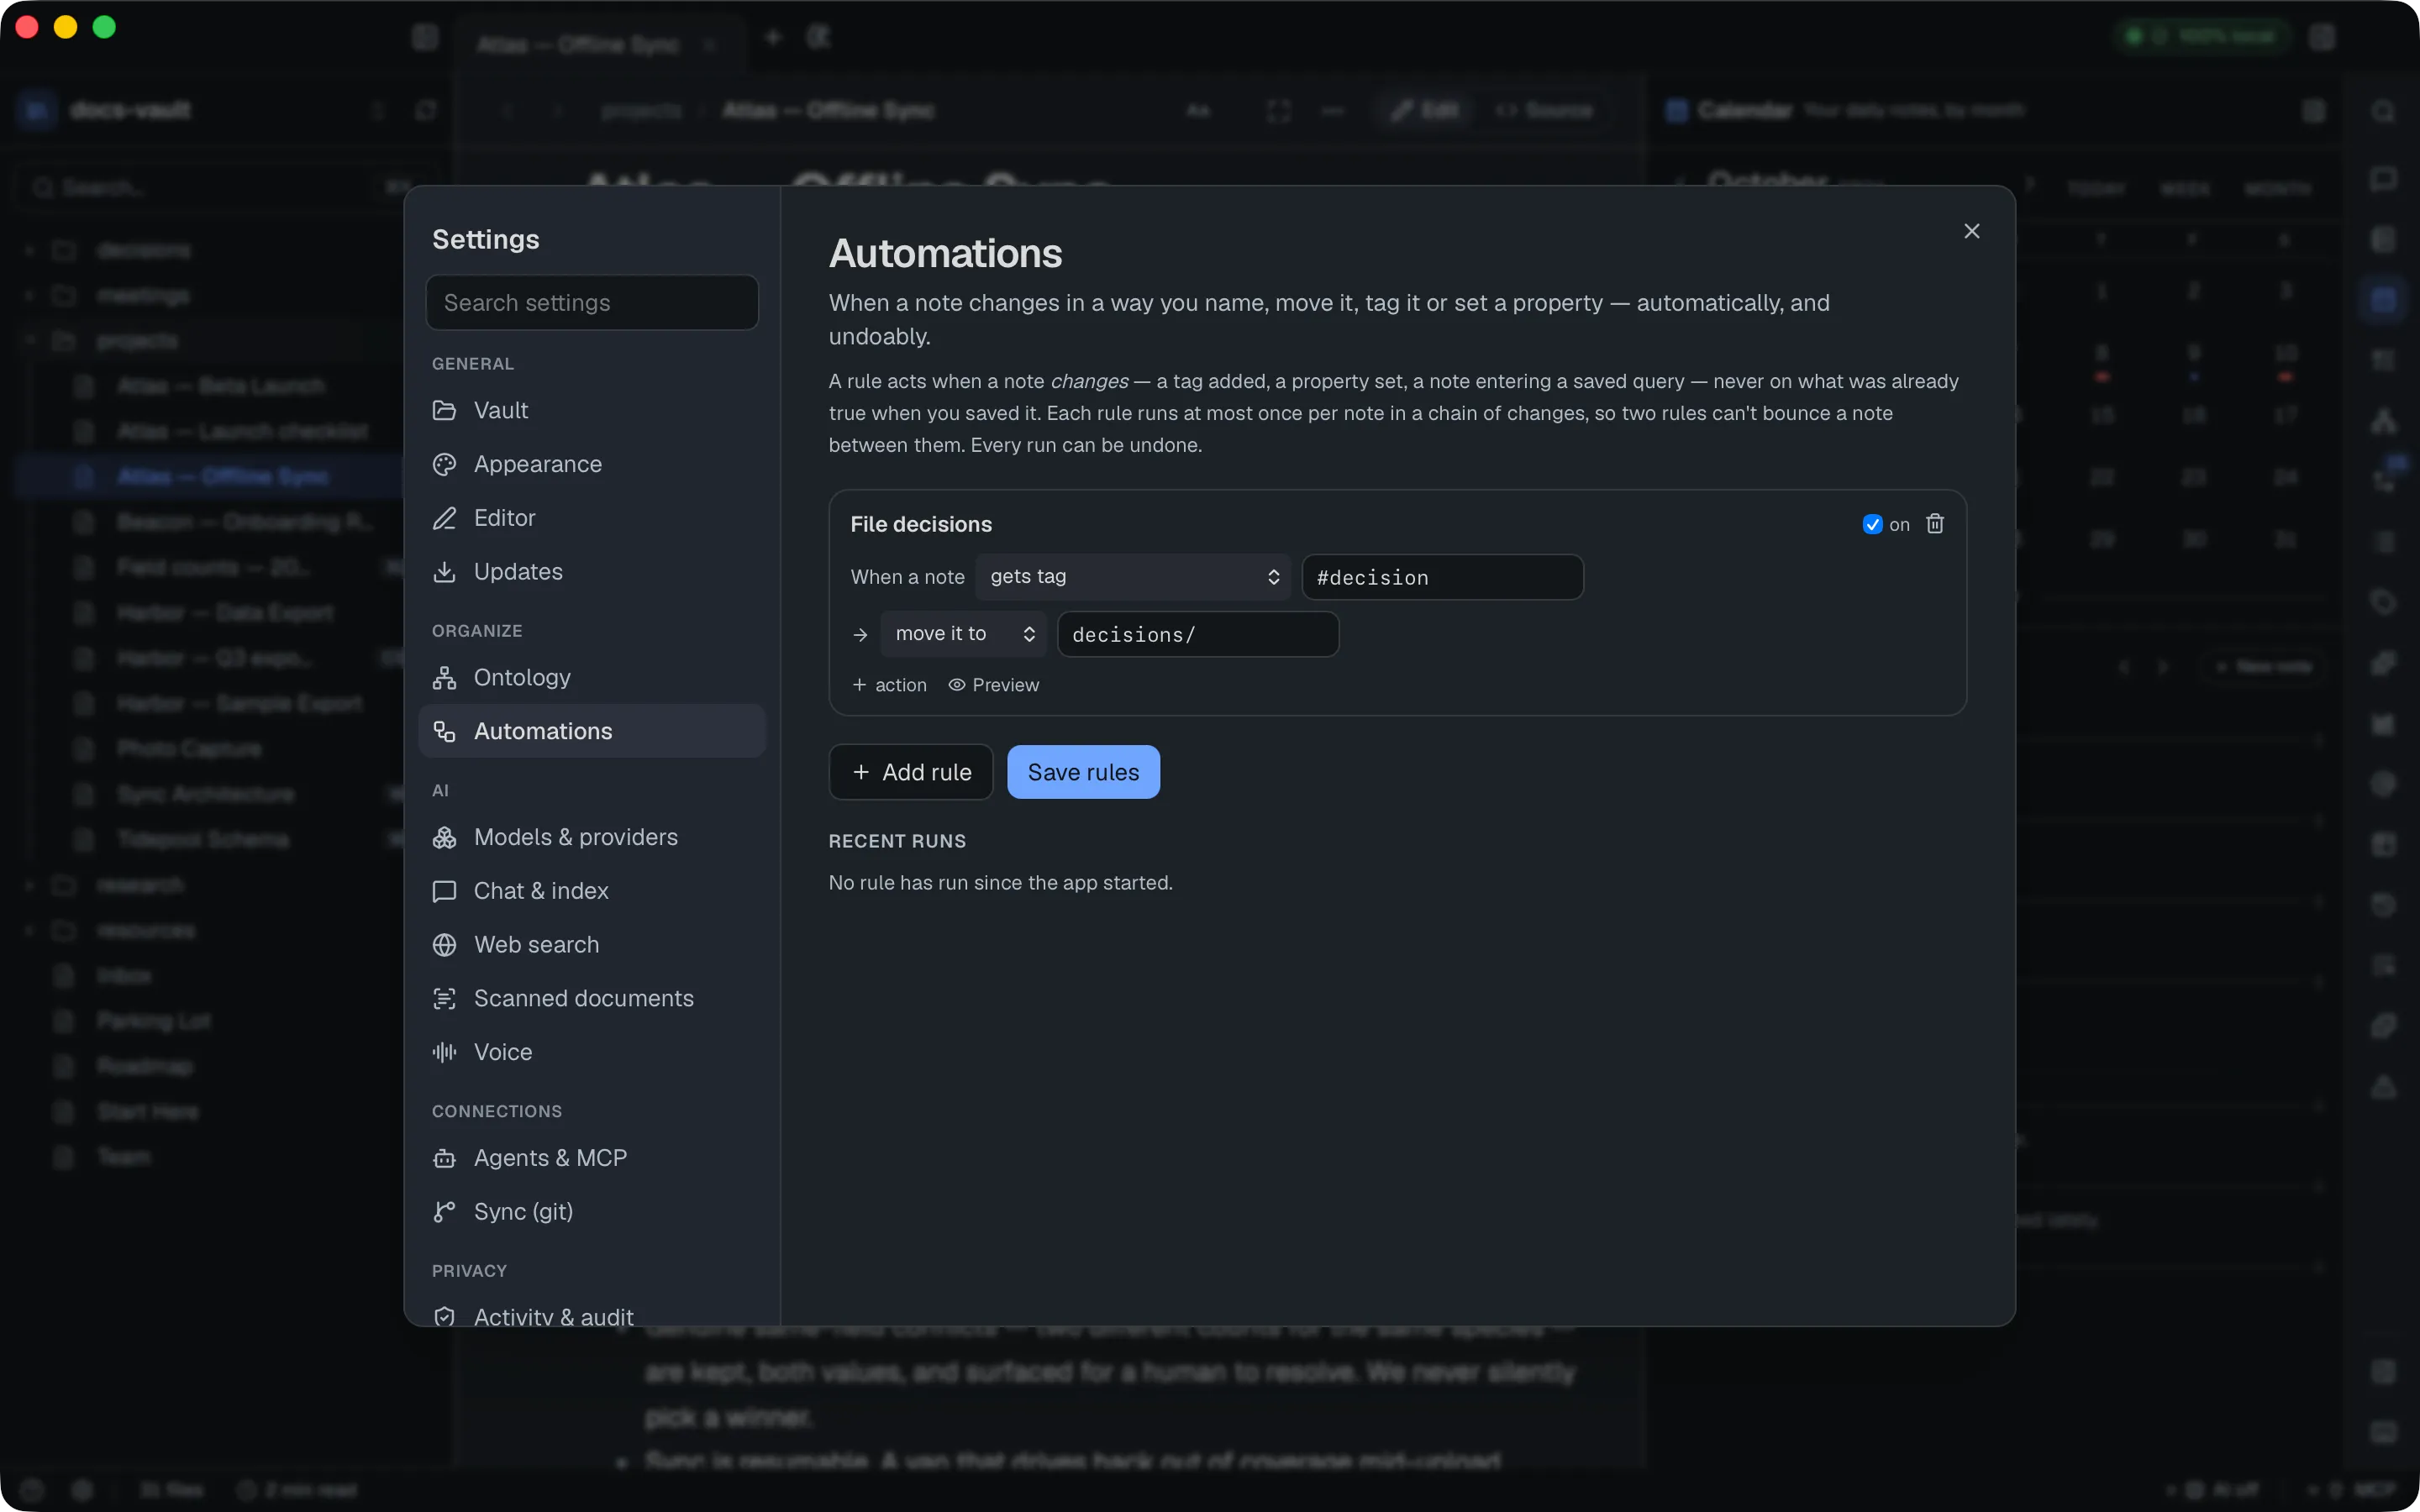The width and height of the screenshot is (2420, 1512).
Task: Click the #decision tag input field
Action: tap(1442, 577)
